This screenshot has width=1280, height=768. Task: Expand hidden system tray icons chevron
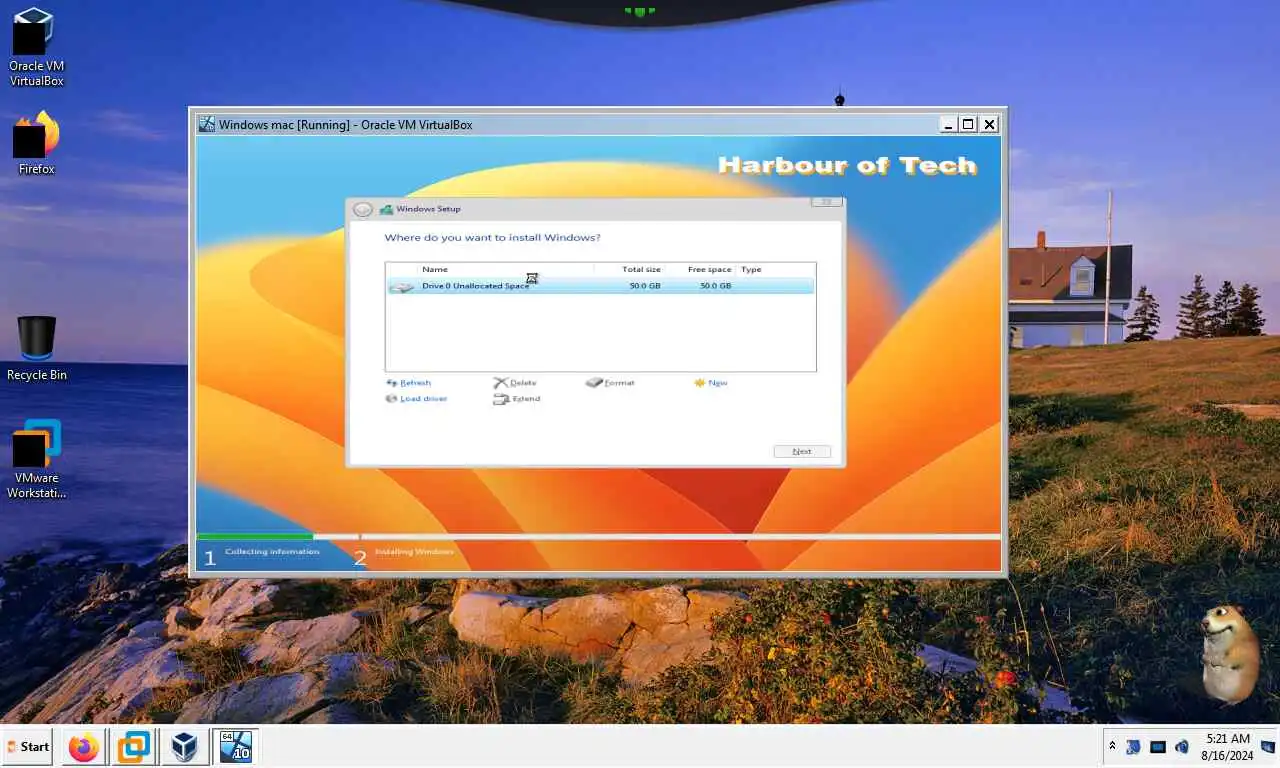(x=1112, y=746)
